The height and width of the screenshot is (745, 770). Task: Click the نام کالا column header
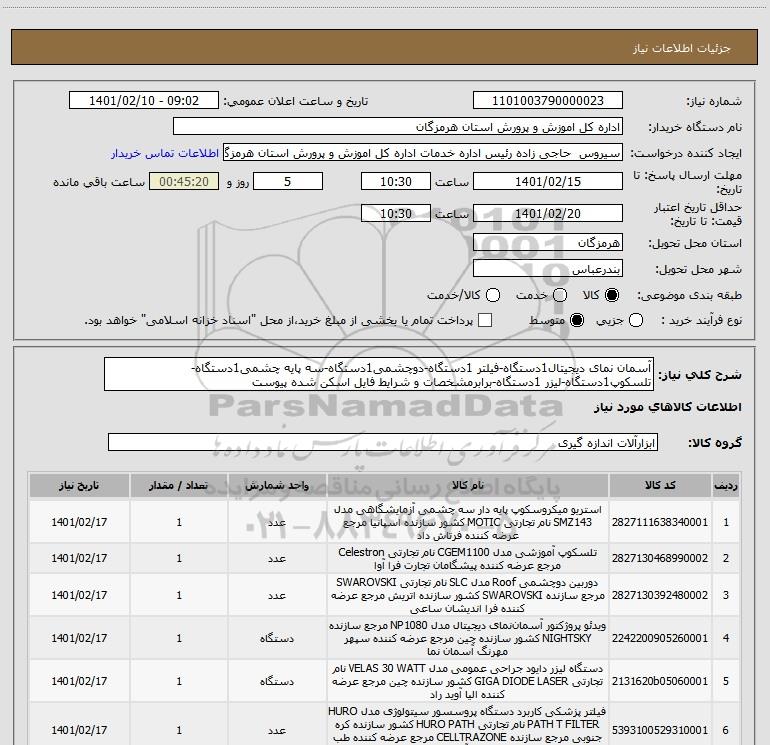[468, 486]
